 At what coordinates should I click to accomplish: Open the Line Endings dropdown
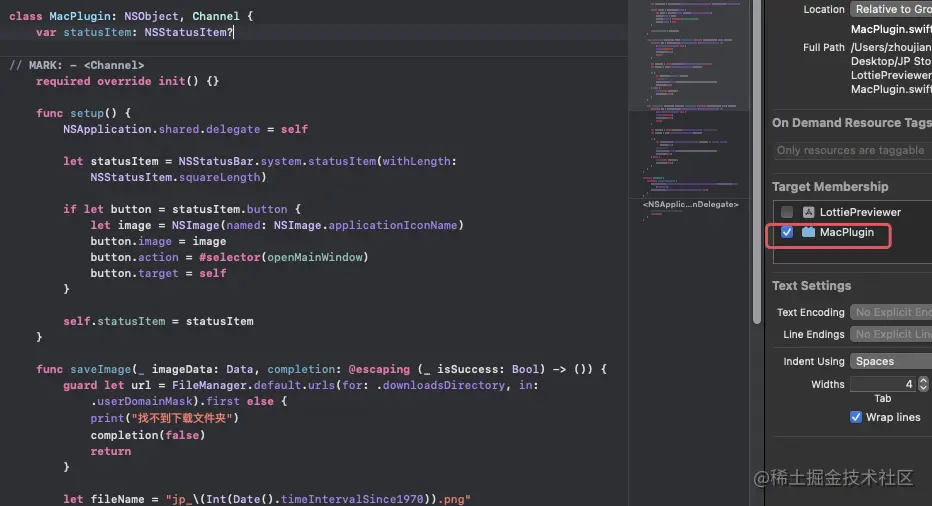891,334
